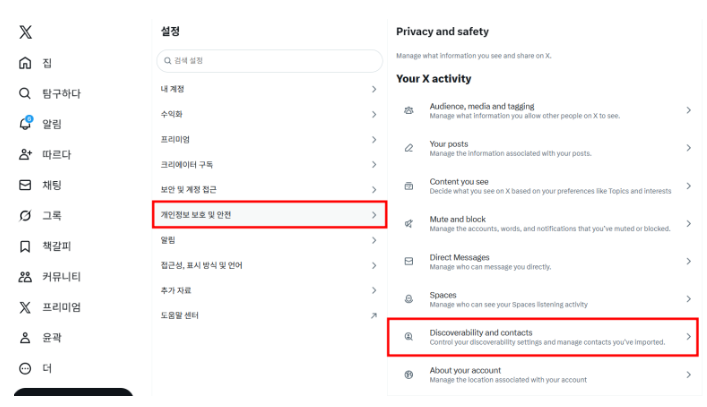Click the 탐구하다 search magnifier icon
Image resolution: width=707 pixels, height=407 pixels.
pyautogui.click(x=26, y=94)
